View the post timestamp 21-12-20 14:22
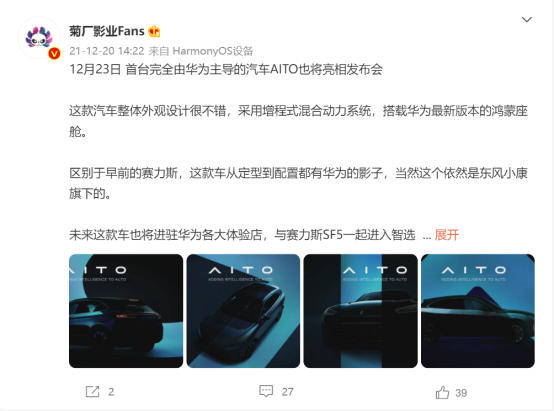The width and height of the screenshot is (554, 411). click(x=107, y=51)
